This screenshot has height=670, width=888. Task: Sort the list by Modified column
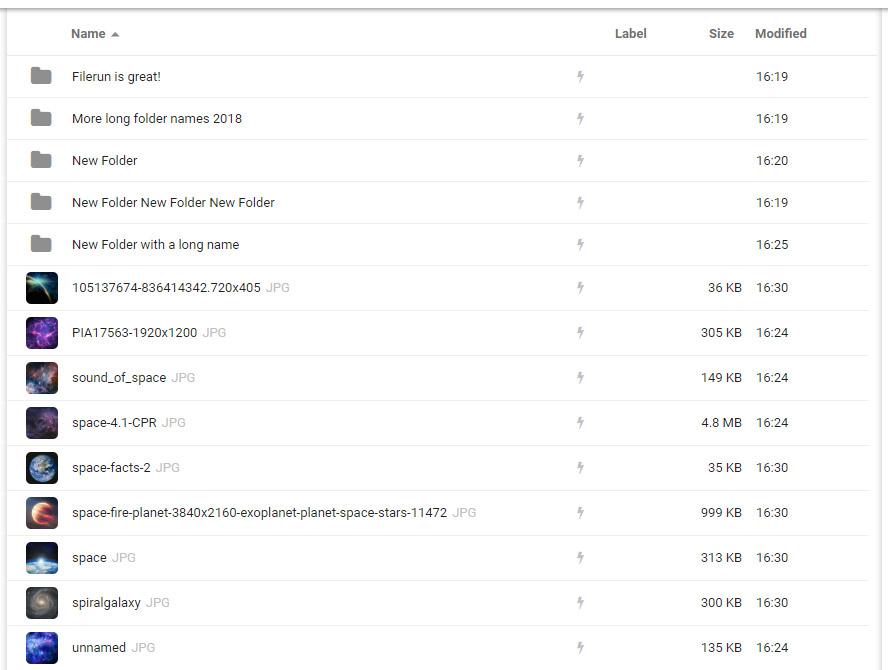(780, 33)
